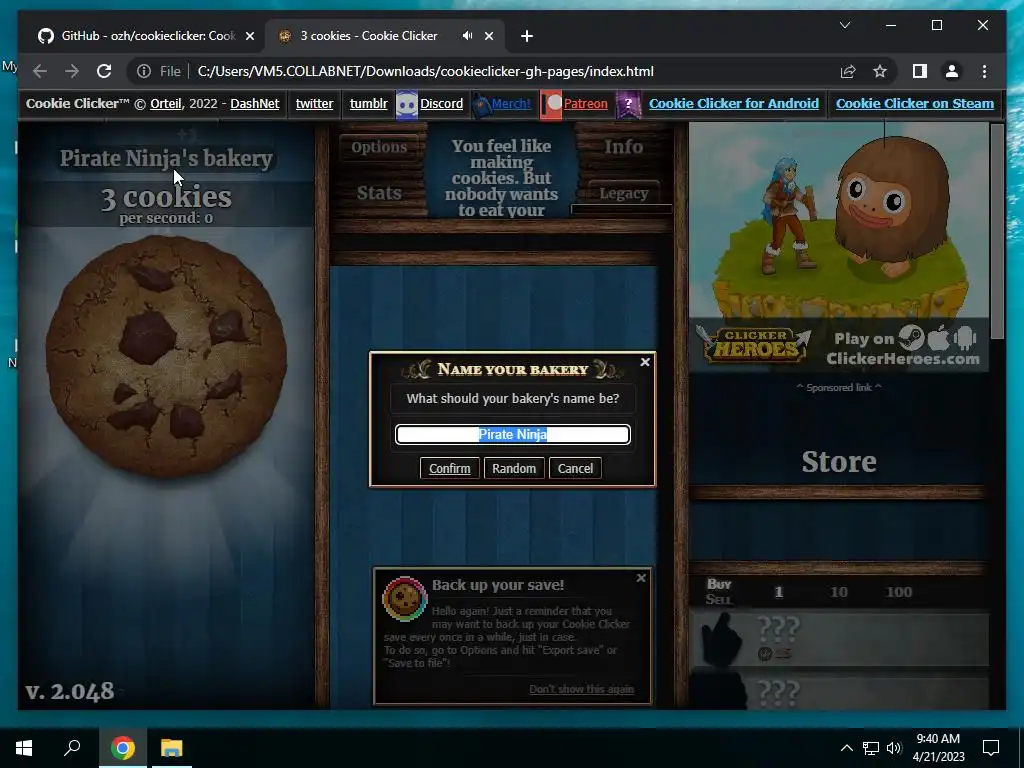Cancel the bakery naming dialog
The height and width of the screenshot is (768, 1024).
575,468
